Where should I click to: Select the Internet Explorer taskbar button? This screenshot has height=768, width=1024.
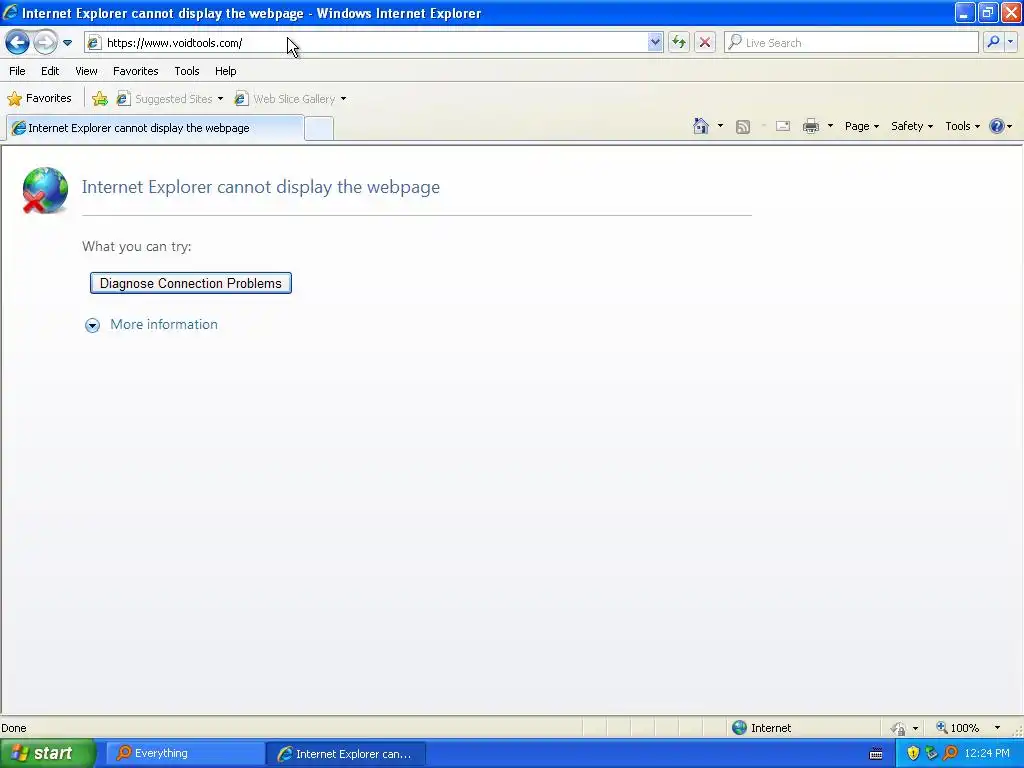(x=346, y=754)
